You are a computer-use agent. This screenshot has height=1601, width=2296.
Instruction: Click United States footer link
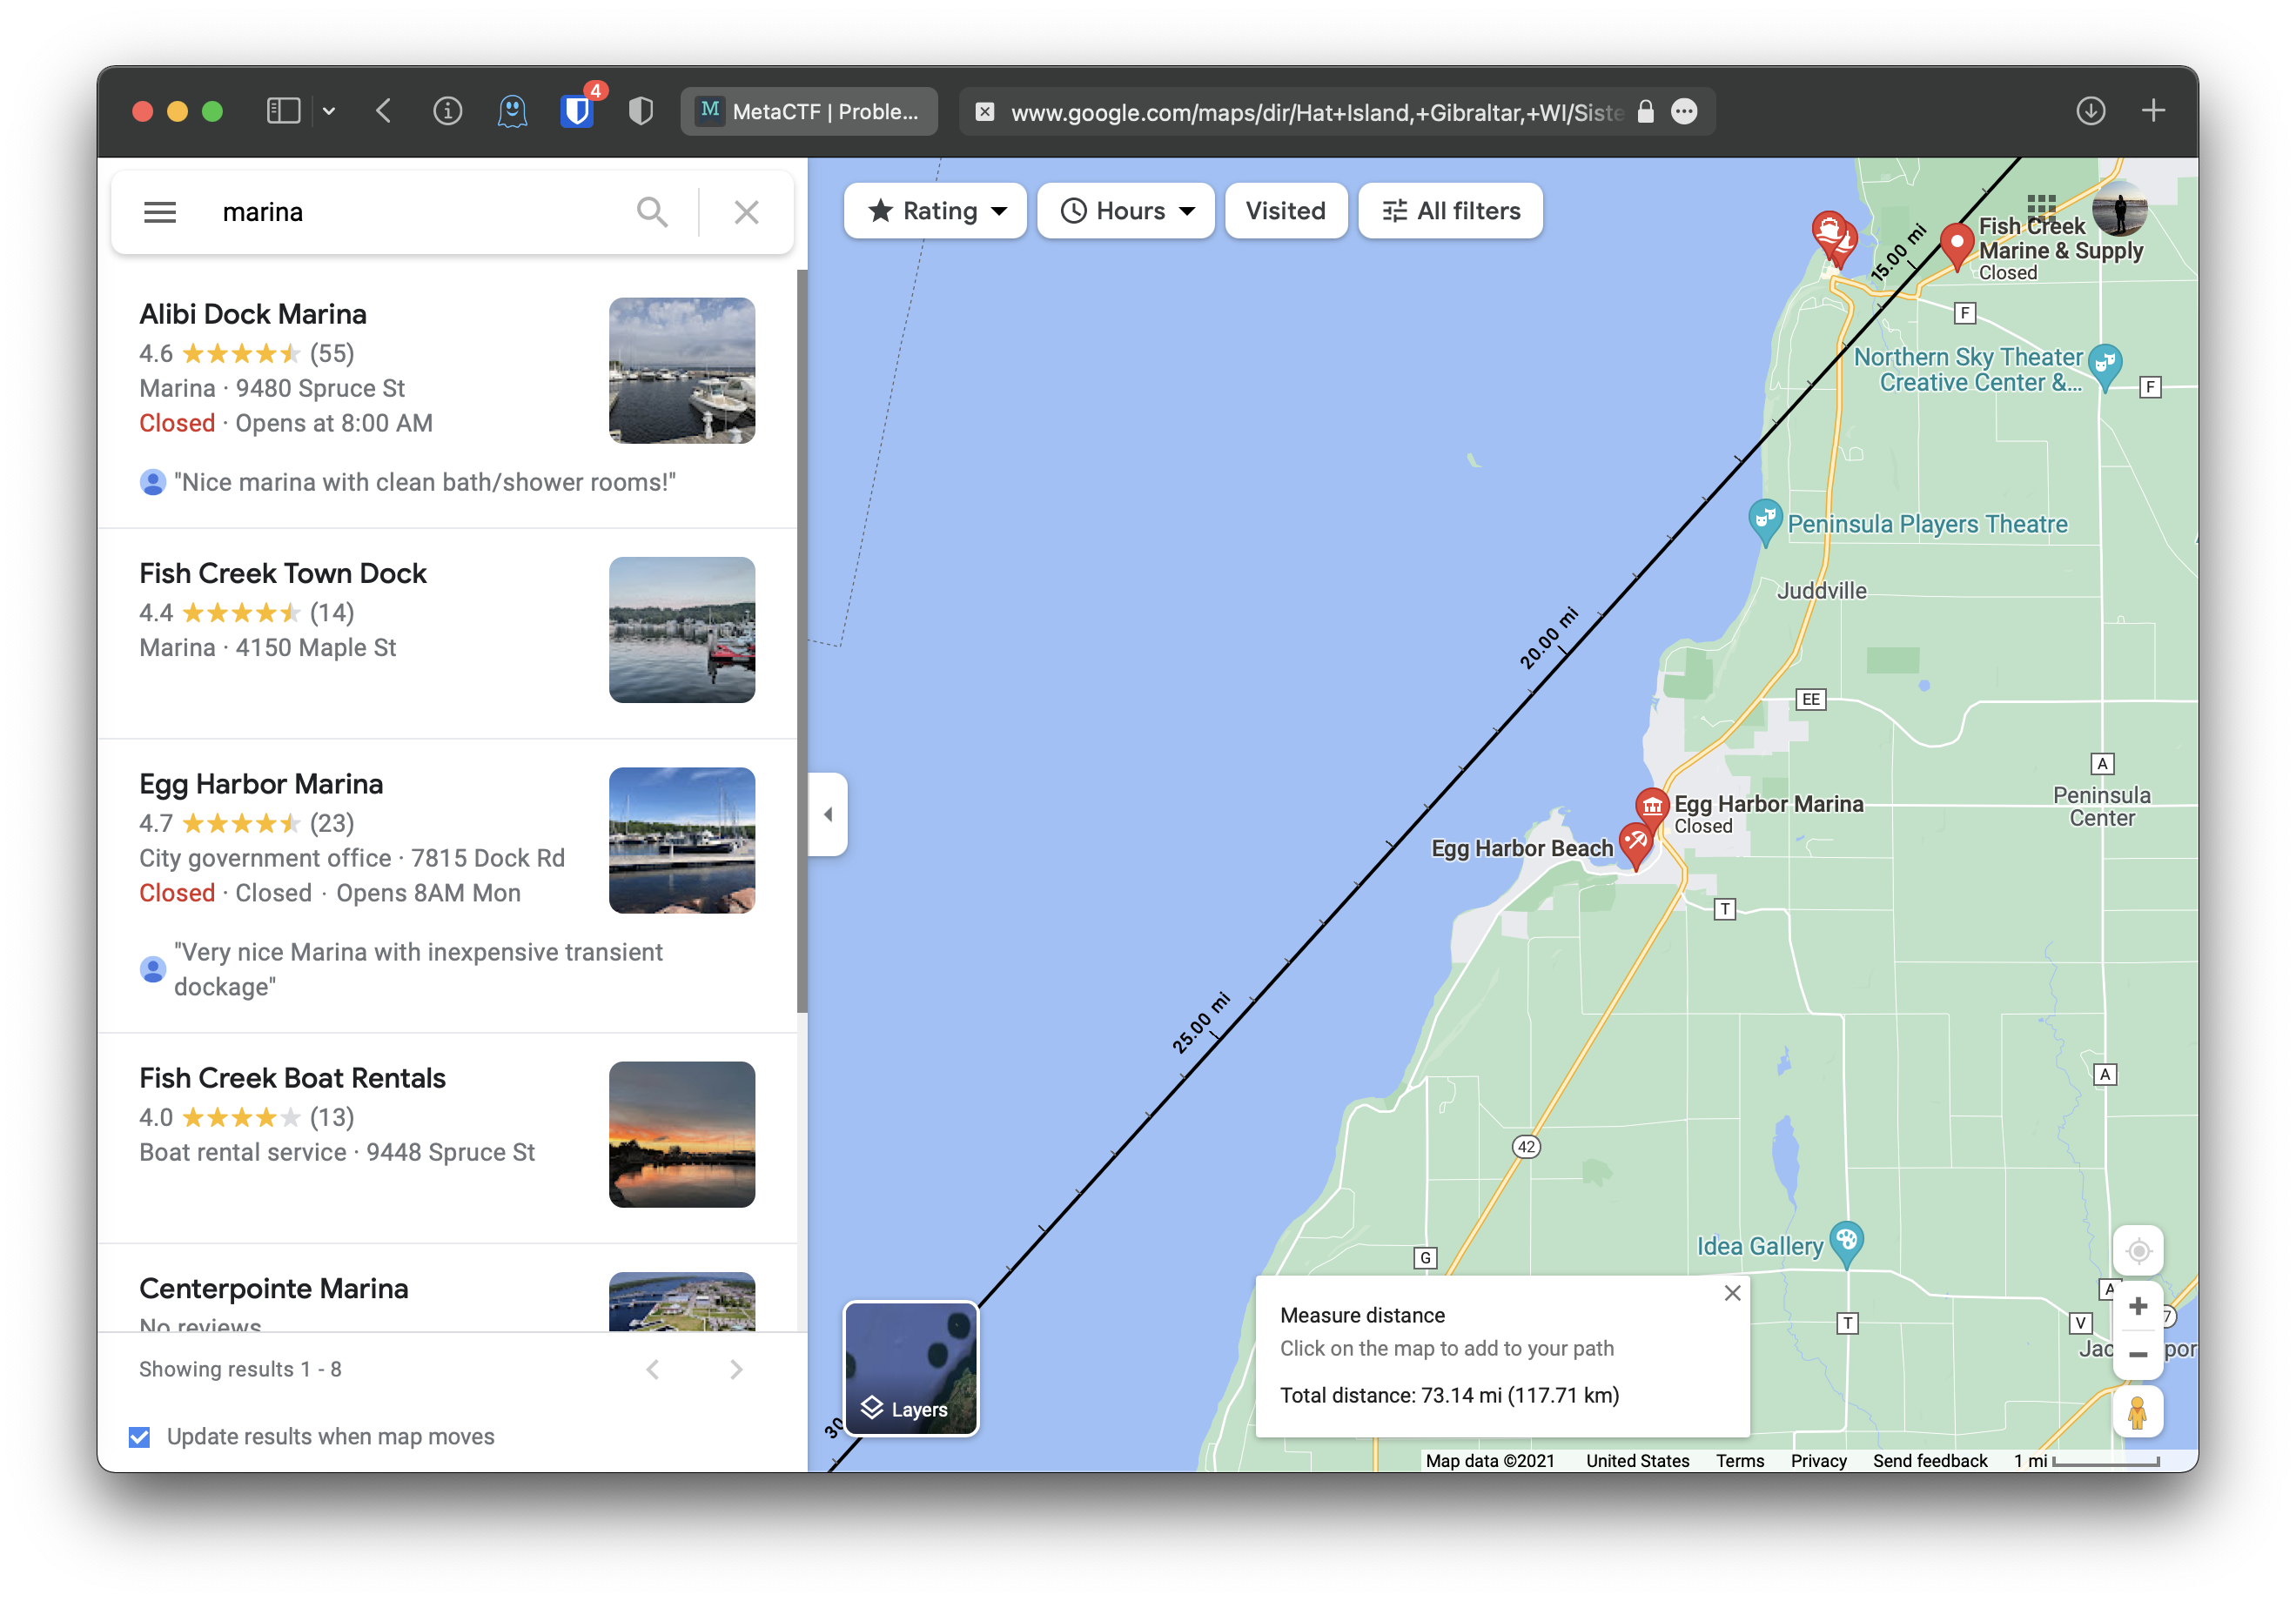click(1637, 1460)
